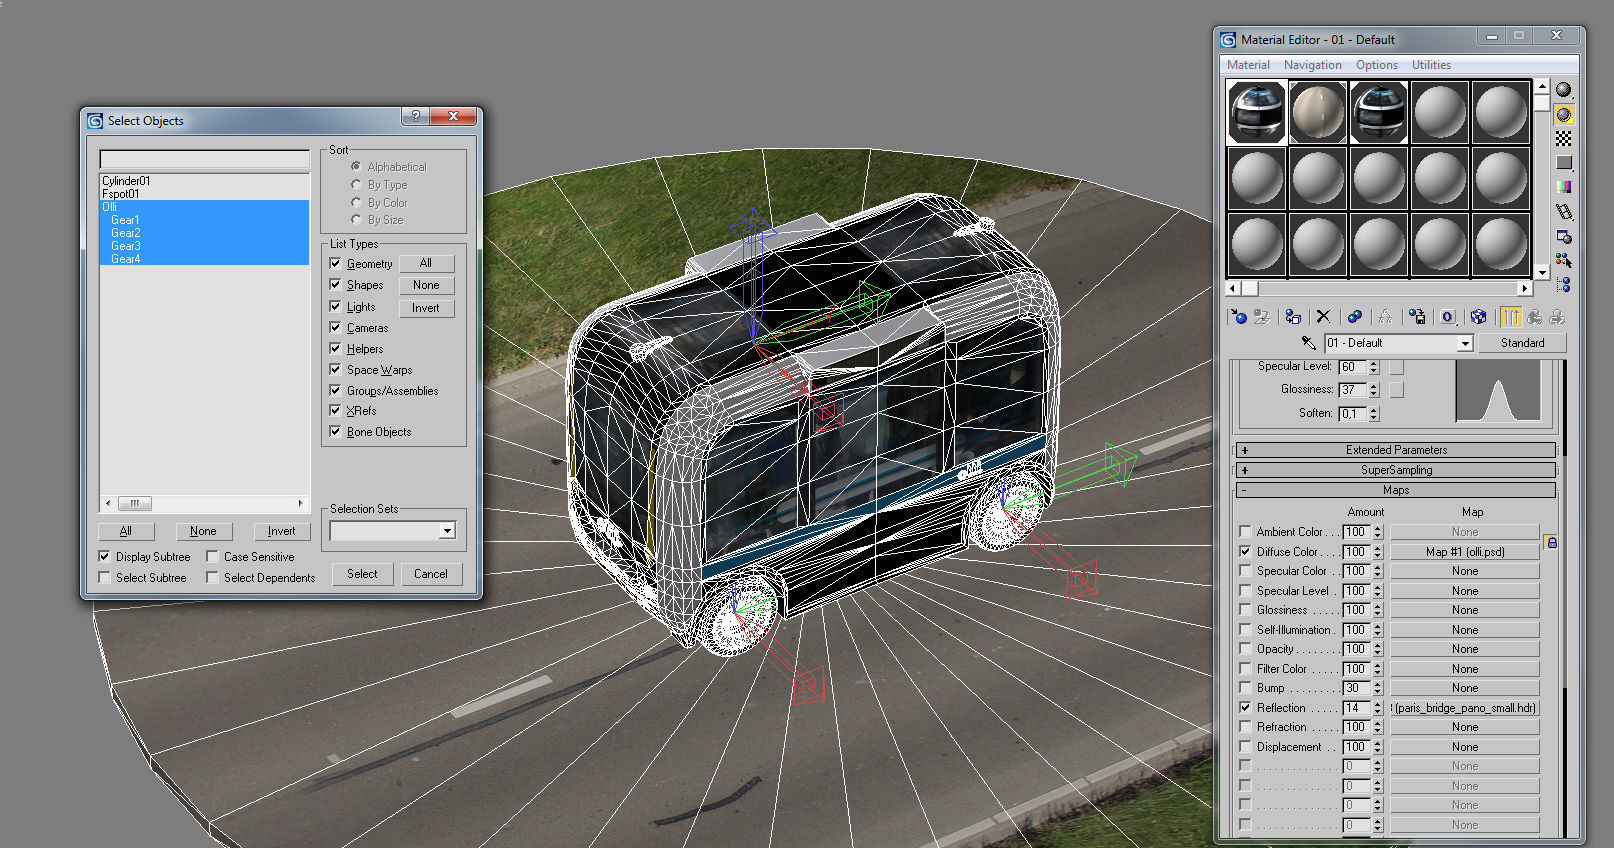1614x848 pixels.
Task: Click Material ID Channel icon
Action: coord(1448,317)
